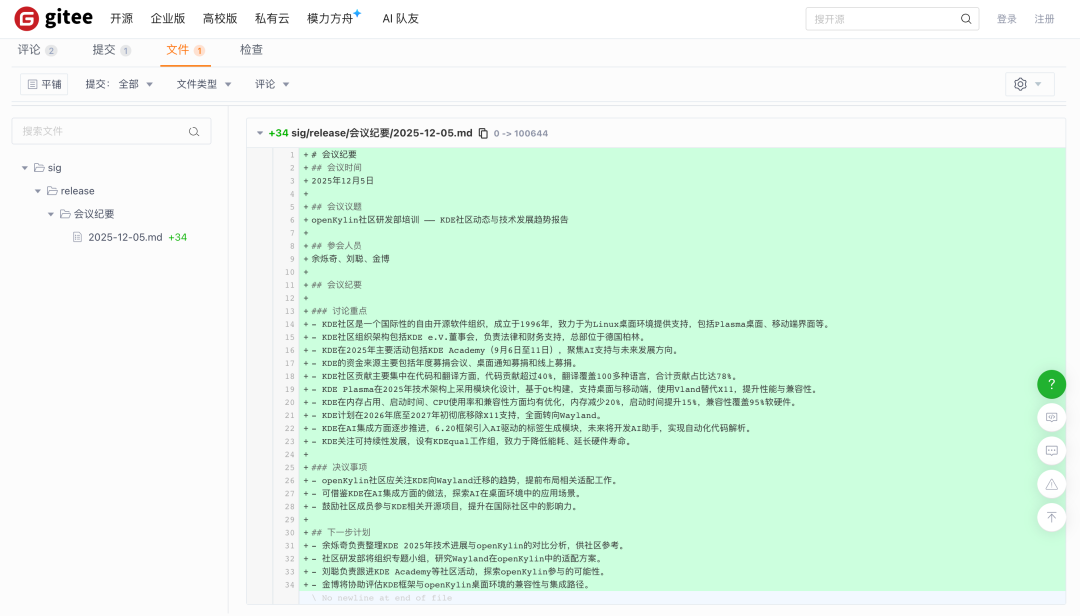Switch to the 检查 tab

[250, 49]
